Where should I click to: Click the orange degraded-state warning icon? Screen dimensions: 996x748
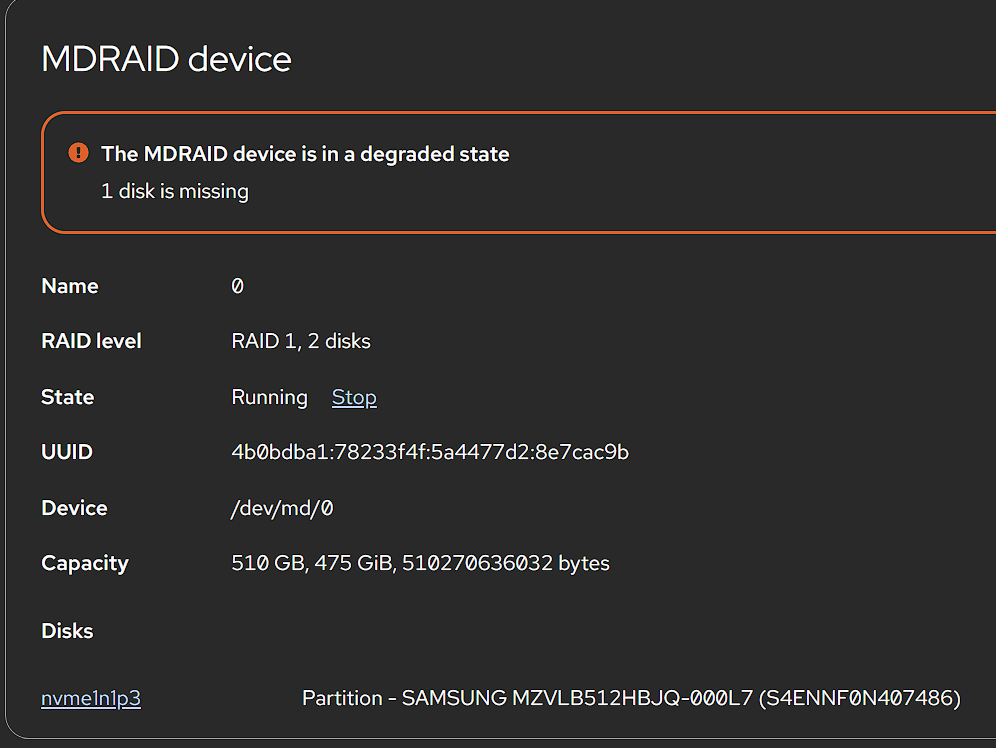(78, 152)
